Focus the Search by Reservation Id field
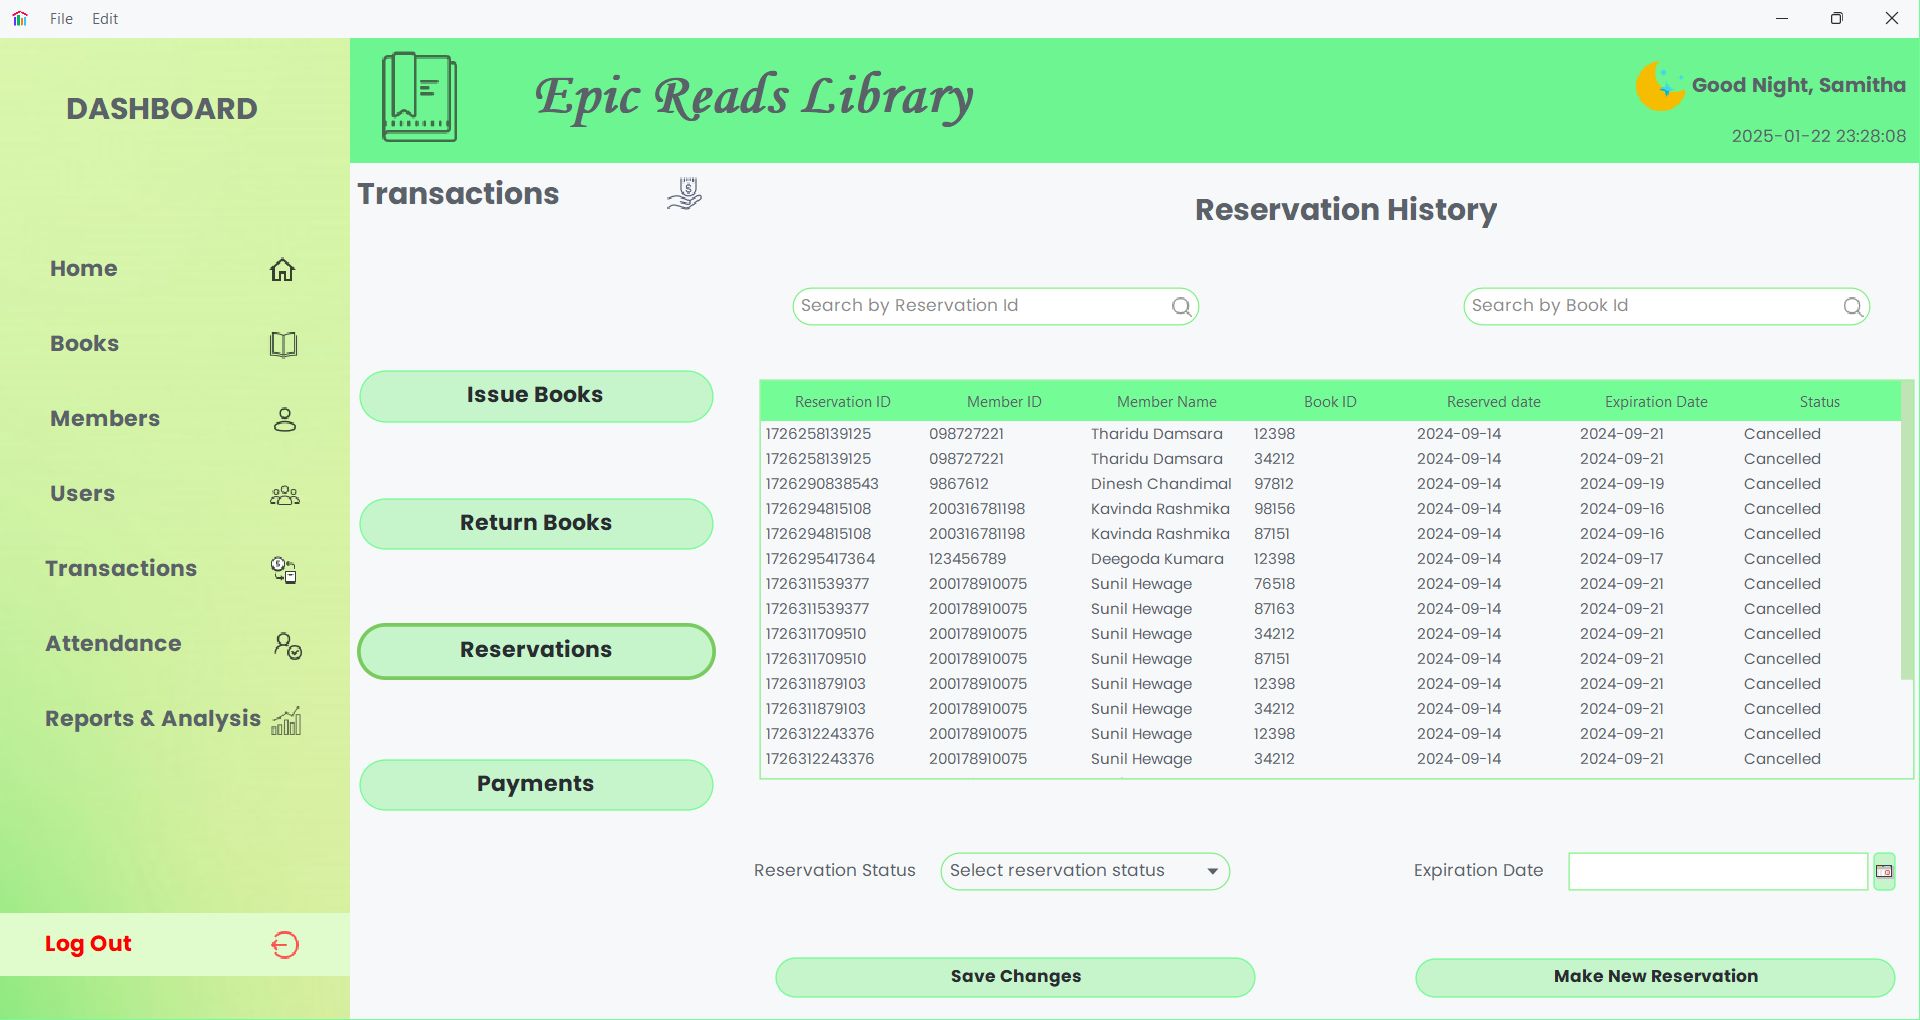1920x1020 pixels. (x=980, y=307)
